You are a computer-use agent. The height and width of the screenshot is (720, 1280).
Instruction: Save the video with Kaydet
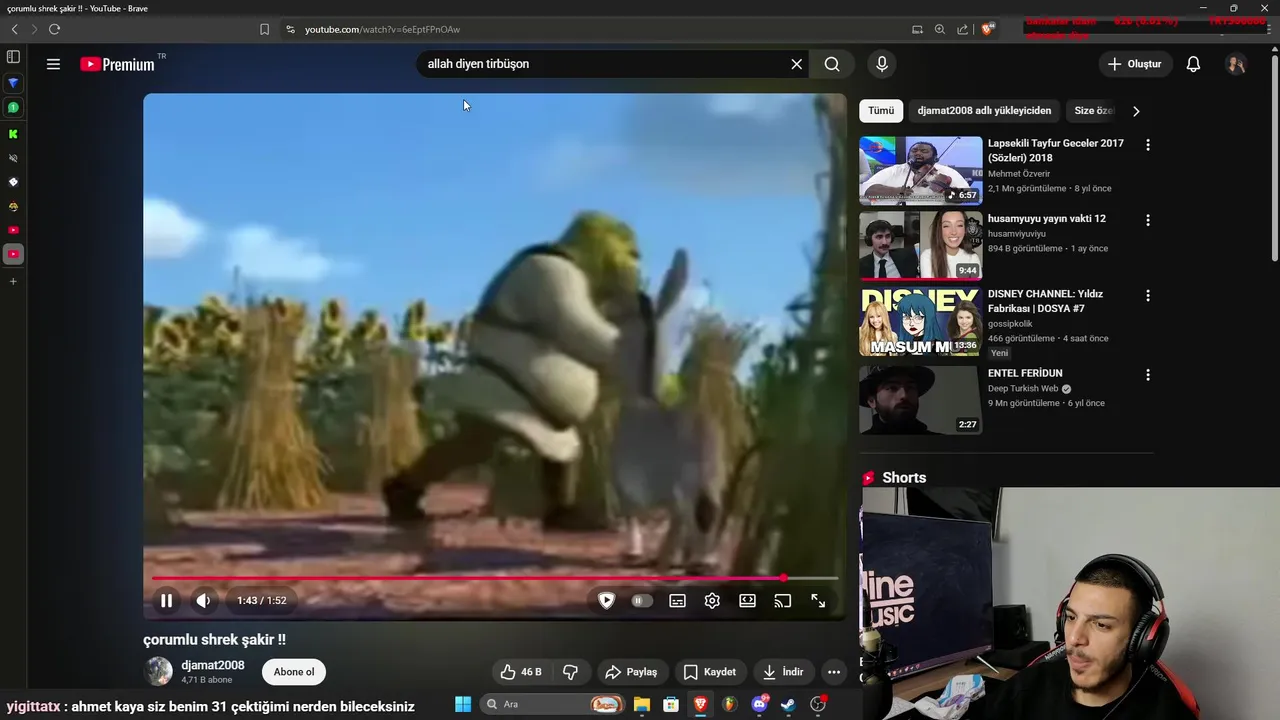tap(709, 672)
